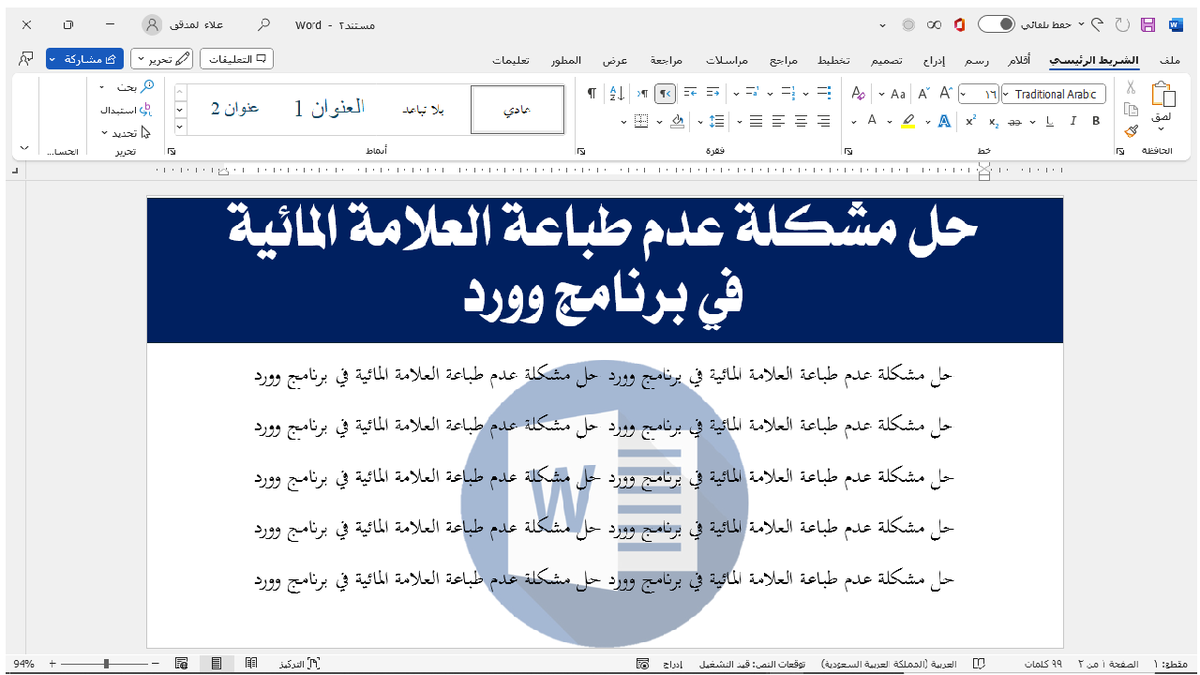Click the Undo arrow in title bar
Viewport: 1200px width, 675px height.
(1098, 23)
